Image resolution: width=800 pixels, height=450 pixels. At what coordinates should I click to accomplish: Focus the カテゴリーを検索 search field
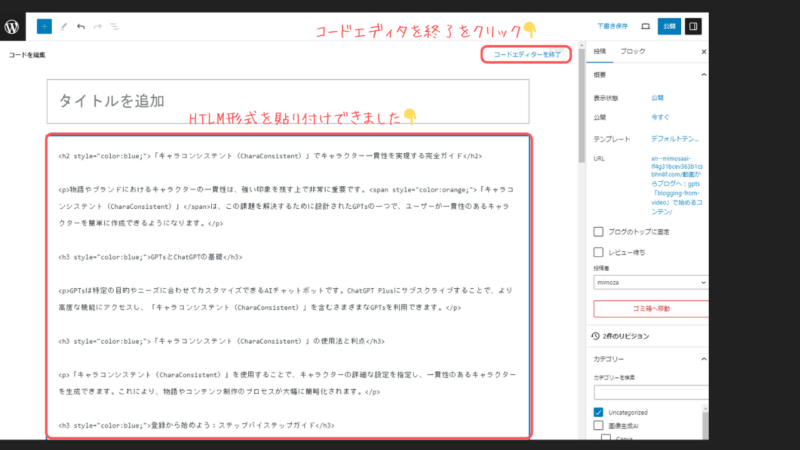[x=651, y=392]
